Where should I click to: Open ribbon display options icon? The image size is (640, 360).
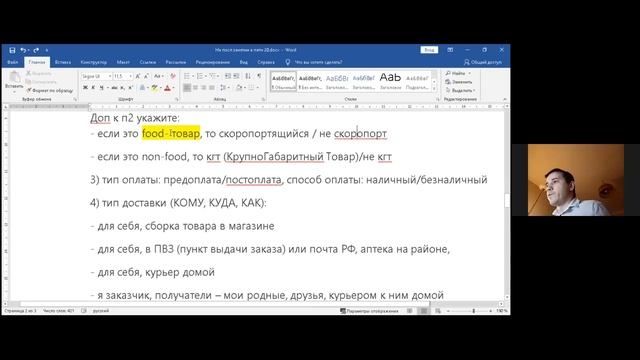(450, 50)
